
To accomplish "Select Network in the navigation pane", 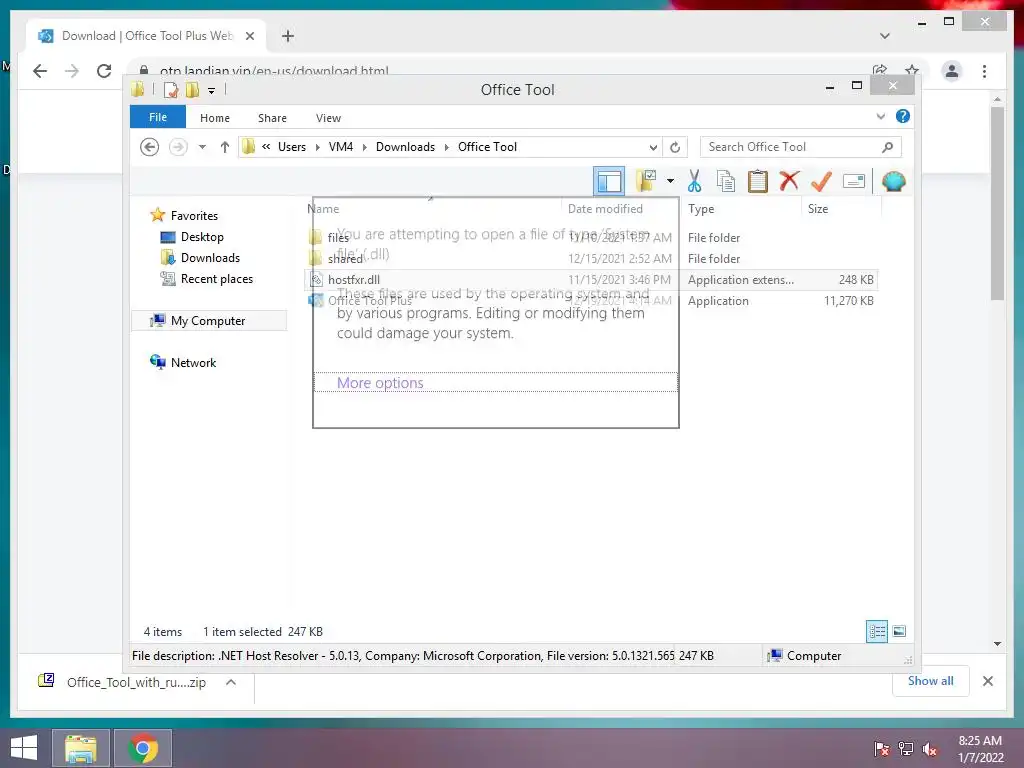I will 193,362.
